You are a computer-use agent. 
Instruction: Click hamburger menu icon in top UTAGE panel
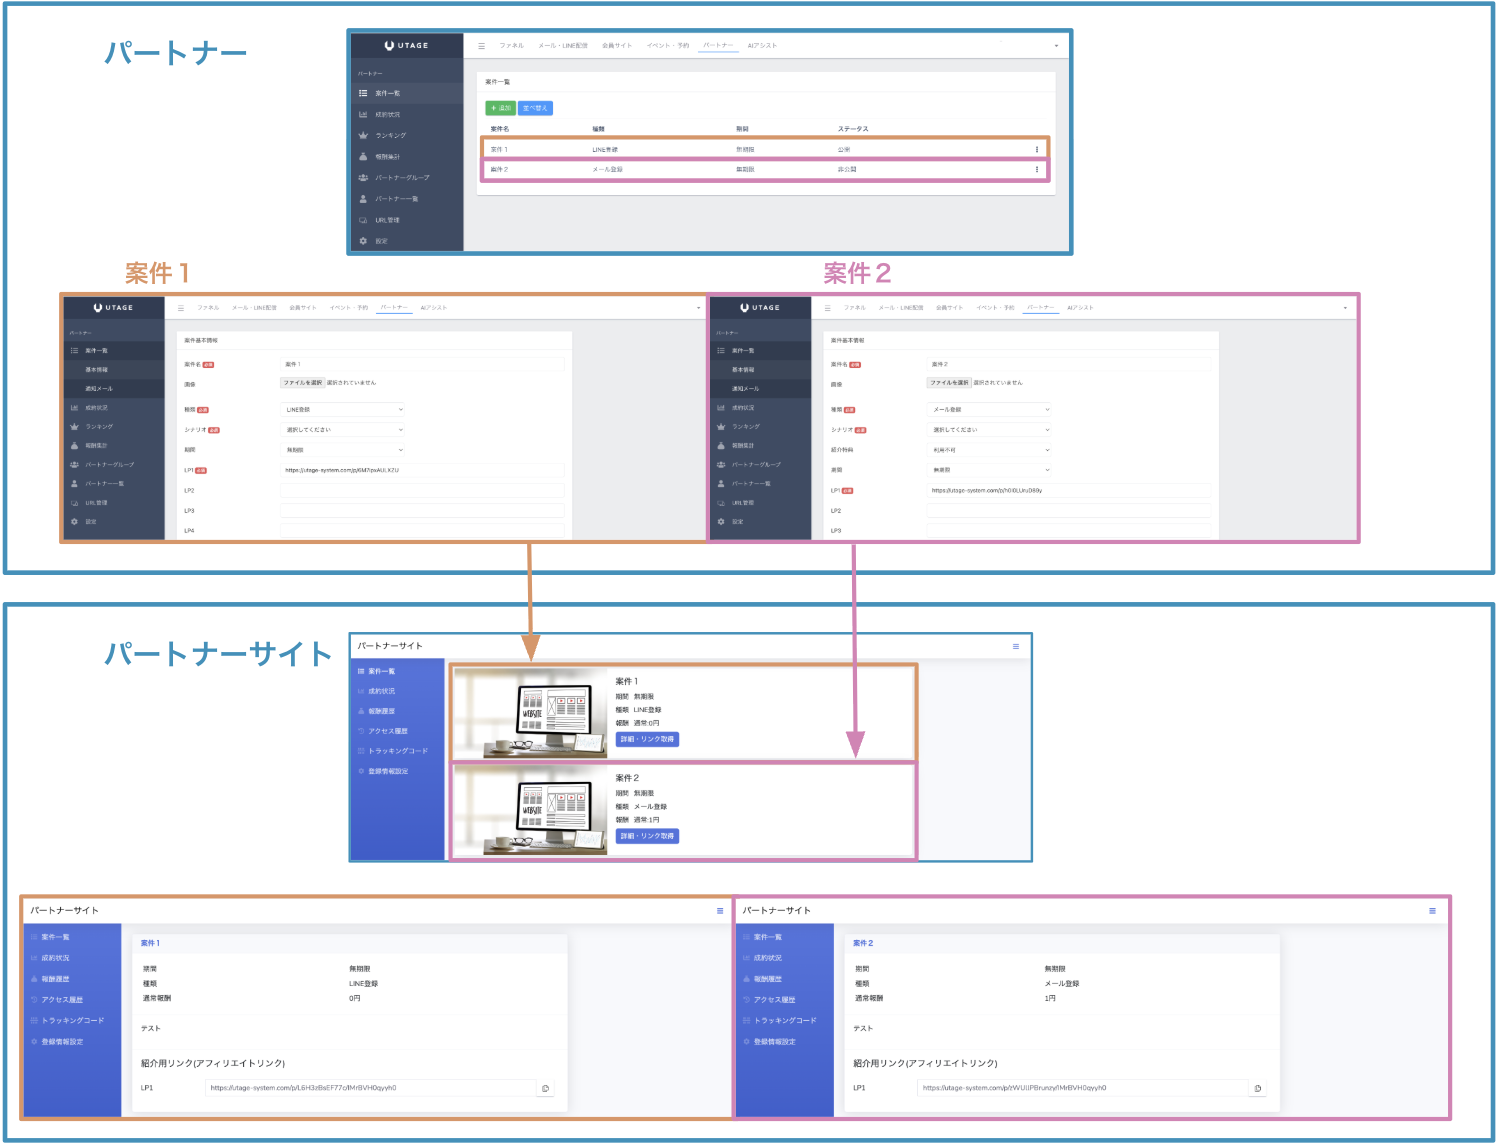pos(481,46)
